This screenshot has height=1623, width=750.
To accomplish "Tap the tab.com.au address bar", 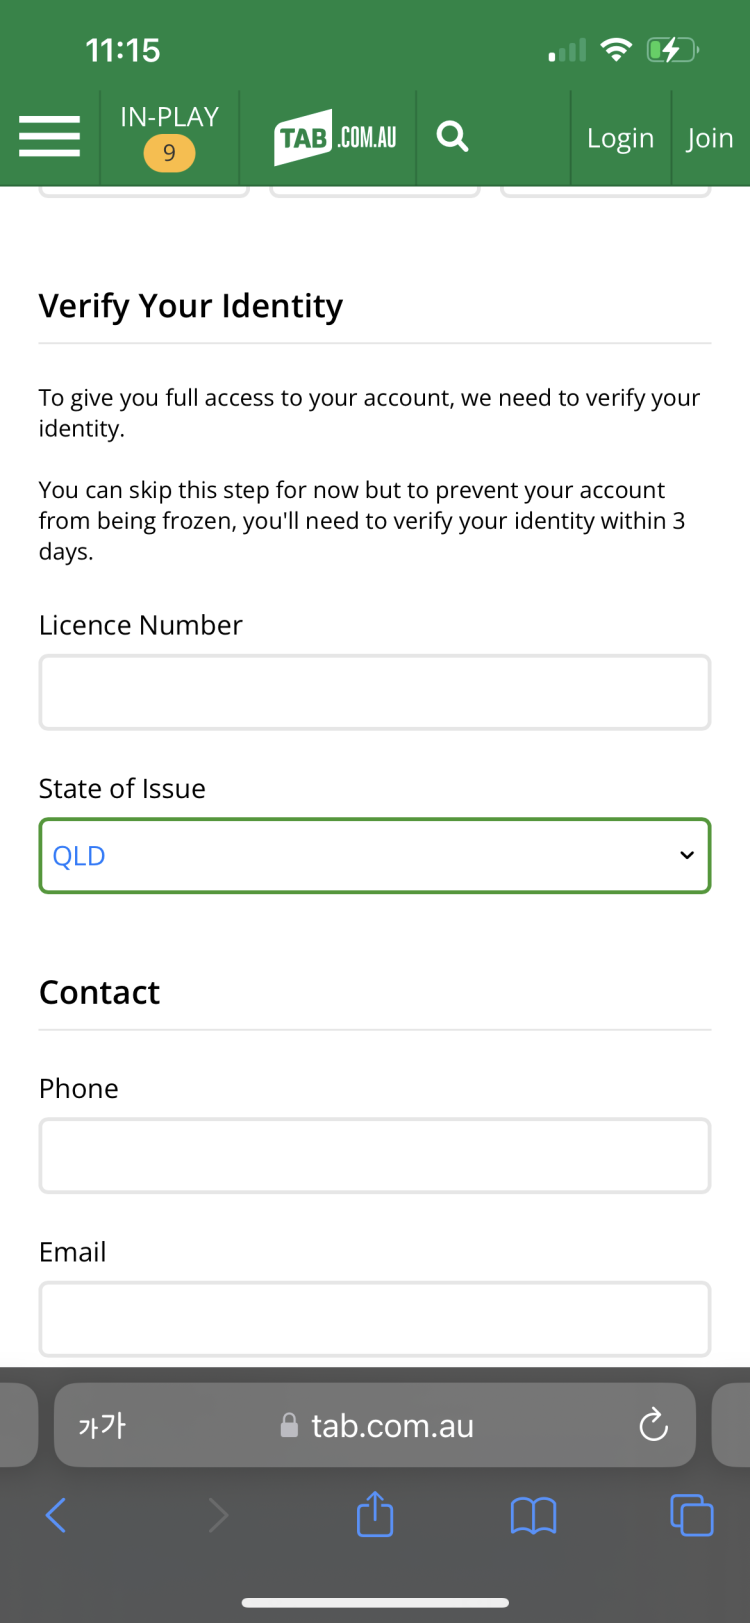I will click(392, 1425).
